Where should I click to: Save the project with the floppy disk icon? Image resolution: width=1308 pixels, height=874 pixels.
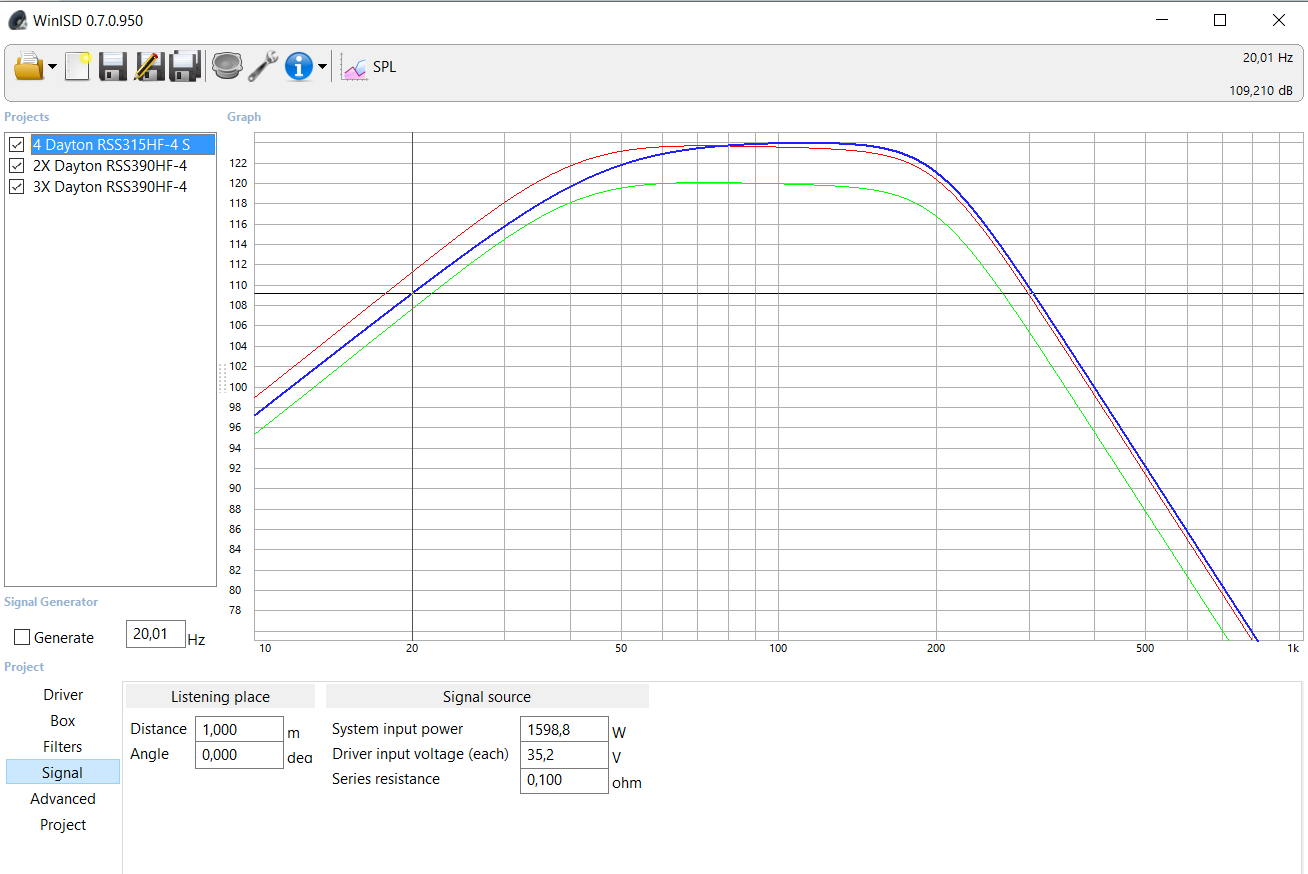tap(113, 67)
